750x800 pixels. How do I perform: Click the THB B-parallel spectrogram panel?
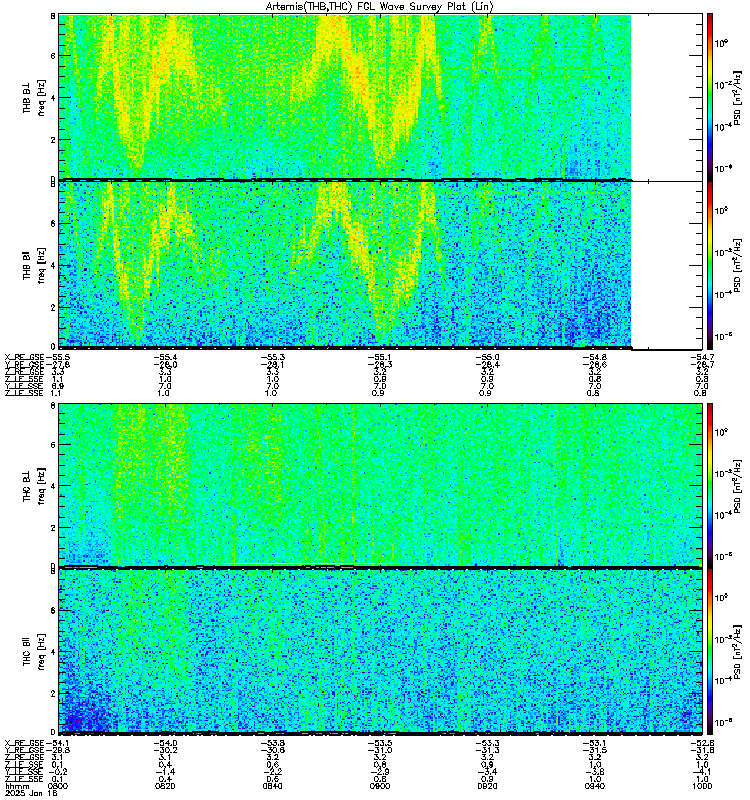[381, 265]
